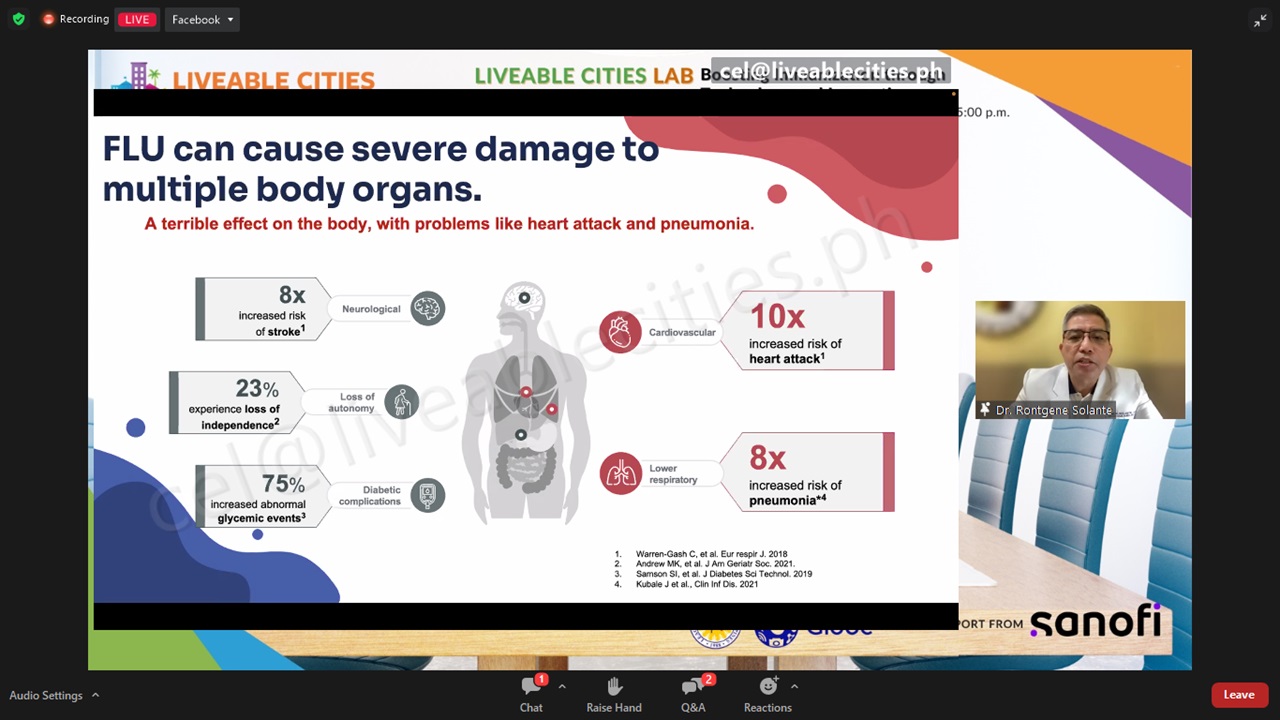
Task: Click the green encryption shield icon
Action: click(18, 19)
